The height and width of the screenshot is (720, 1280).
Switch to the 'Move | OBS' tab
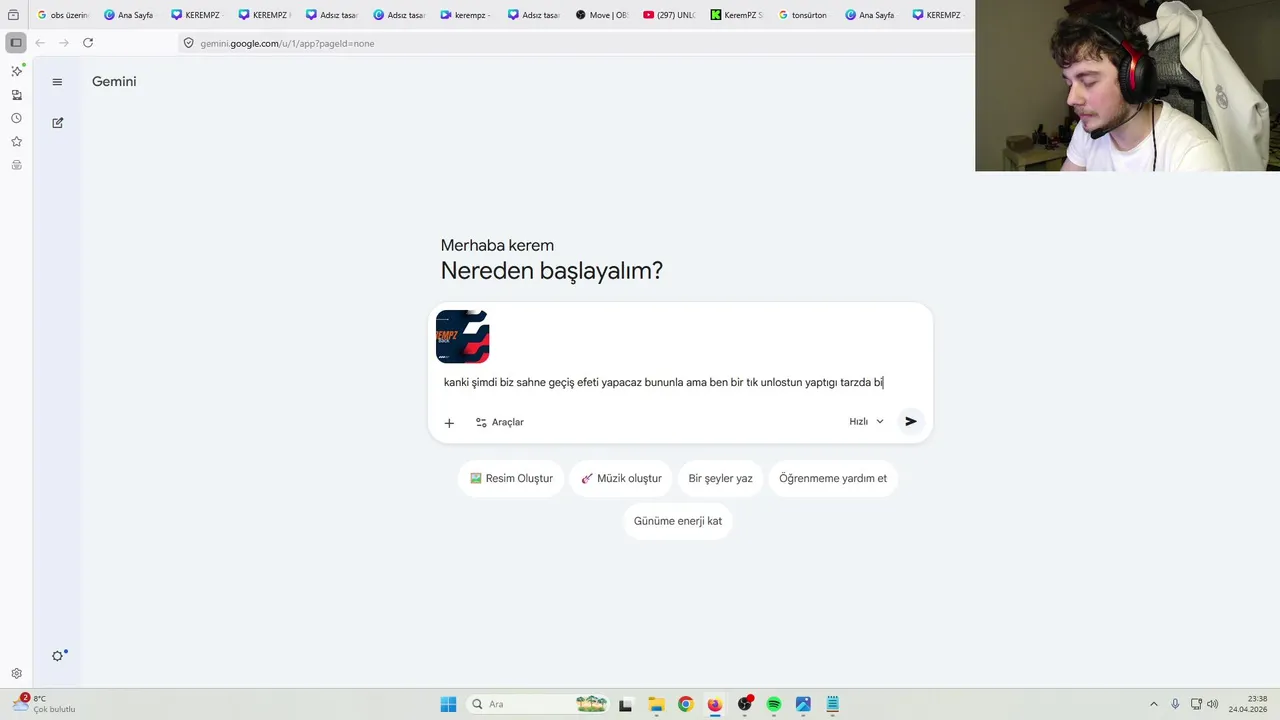point(601,15)
